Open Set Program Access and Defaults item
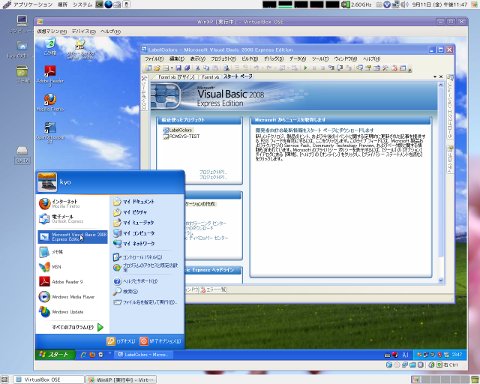Image resolution: width=480 pixels, height=384 pixels. [x=145, y=267]
